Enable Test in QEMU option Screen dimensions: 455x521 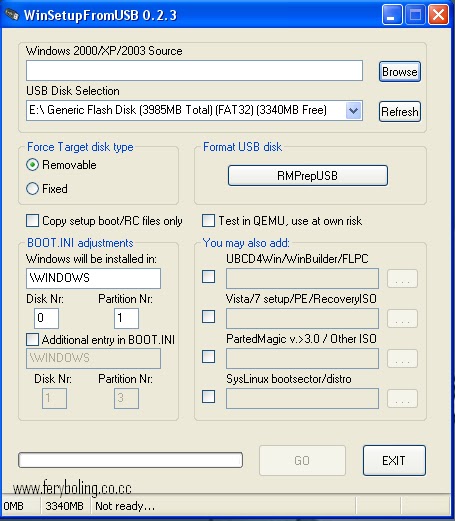coord(208,221)
